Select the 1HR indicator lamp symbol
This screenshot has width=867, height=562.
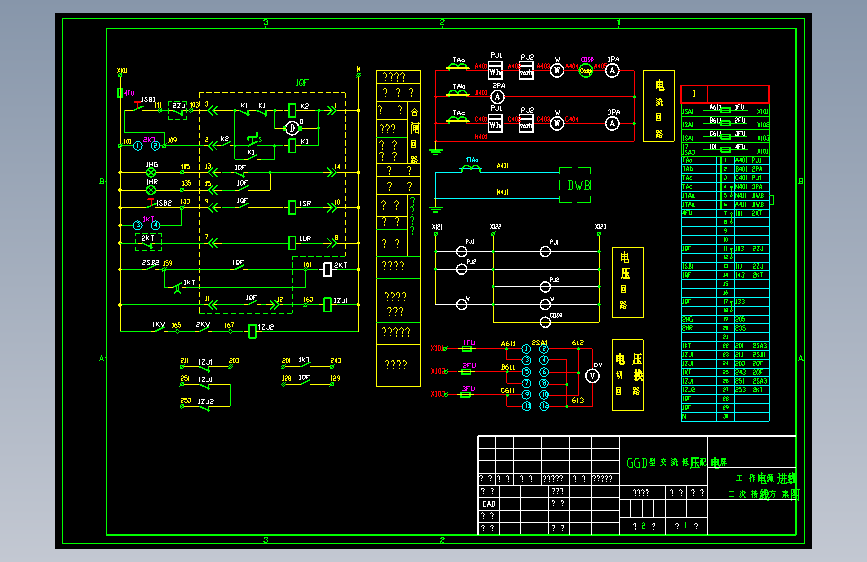pyautogui.click(x=150, y=190)
